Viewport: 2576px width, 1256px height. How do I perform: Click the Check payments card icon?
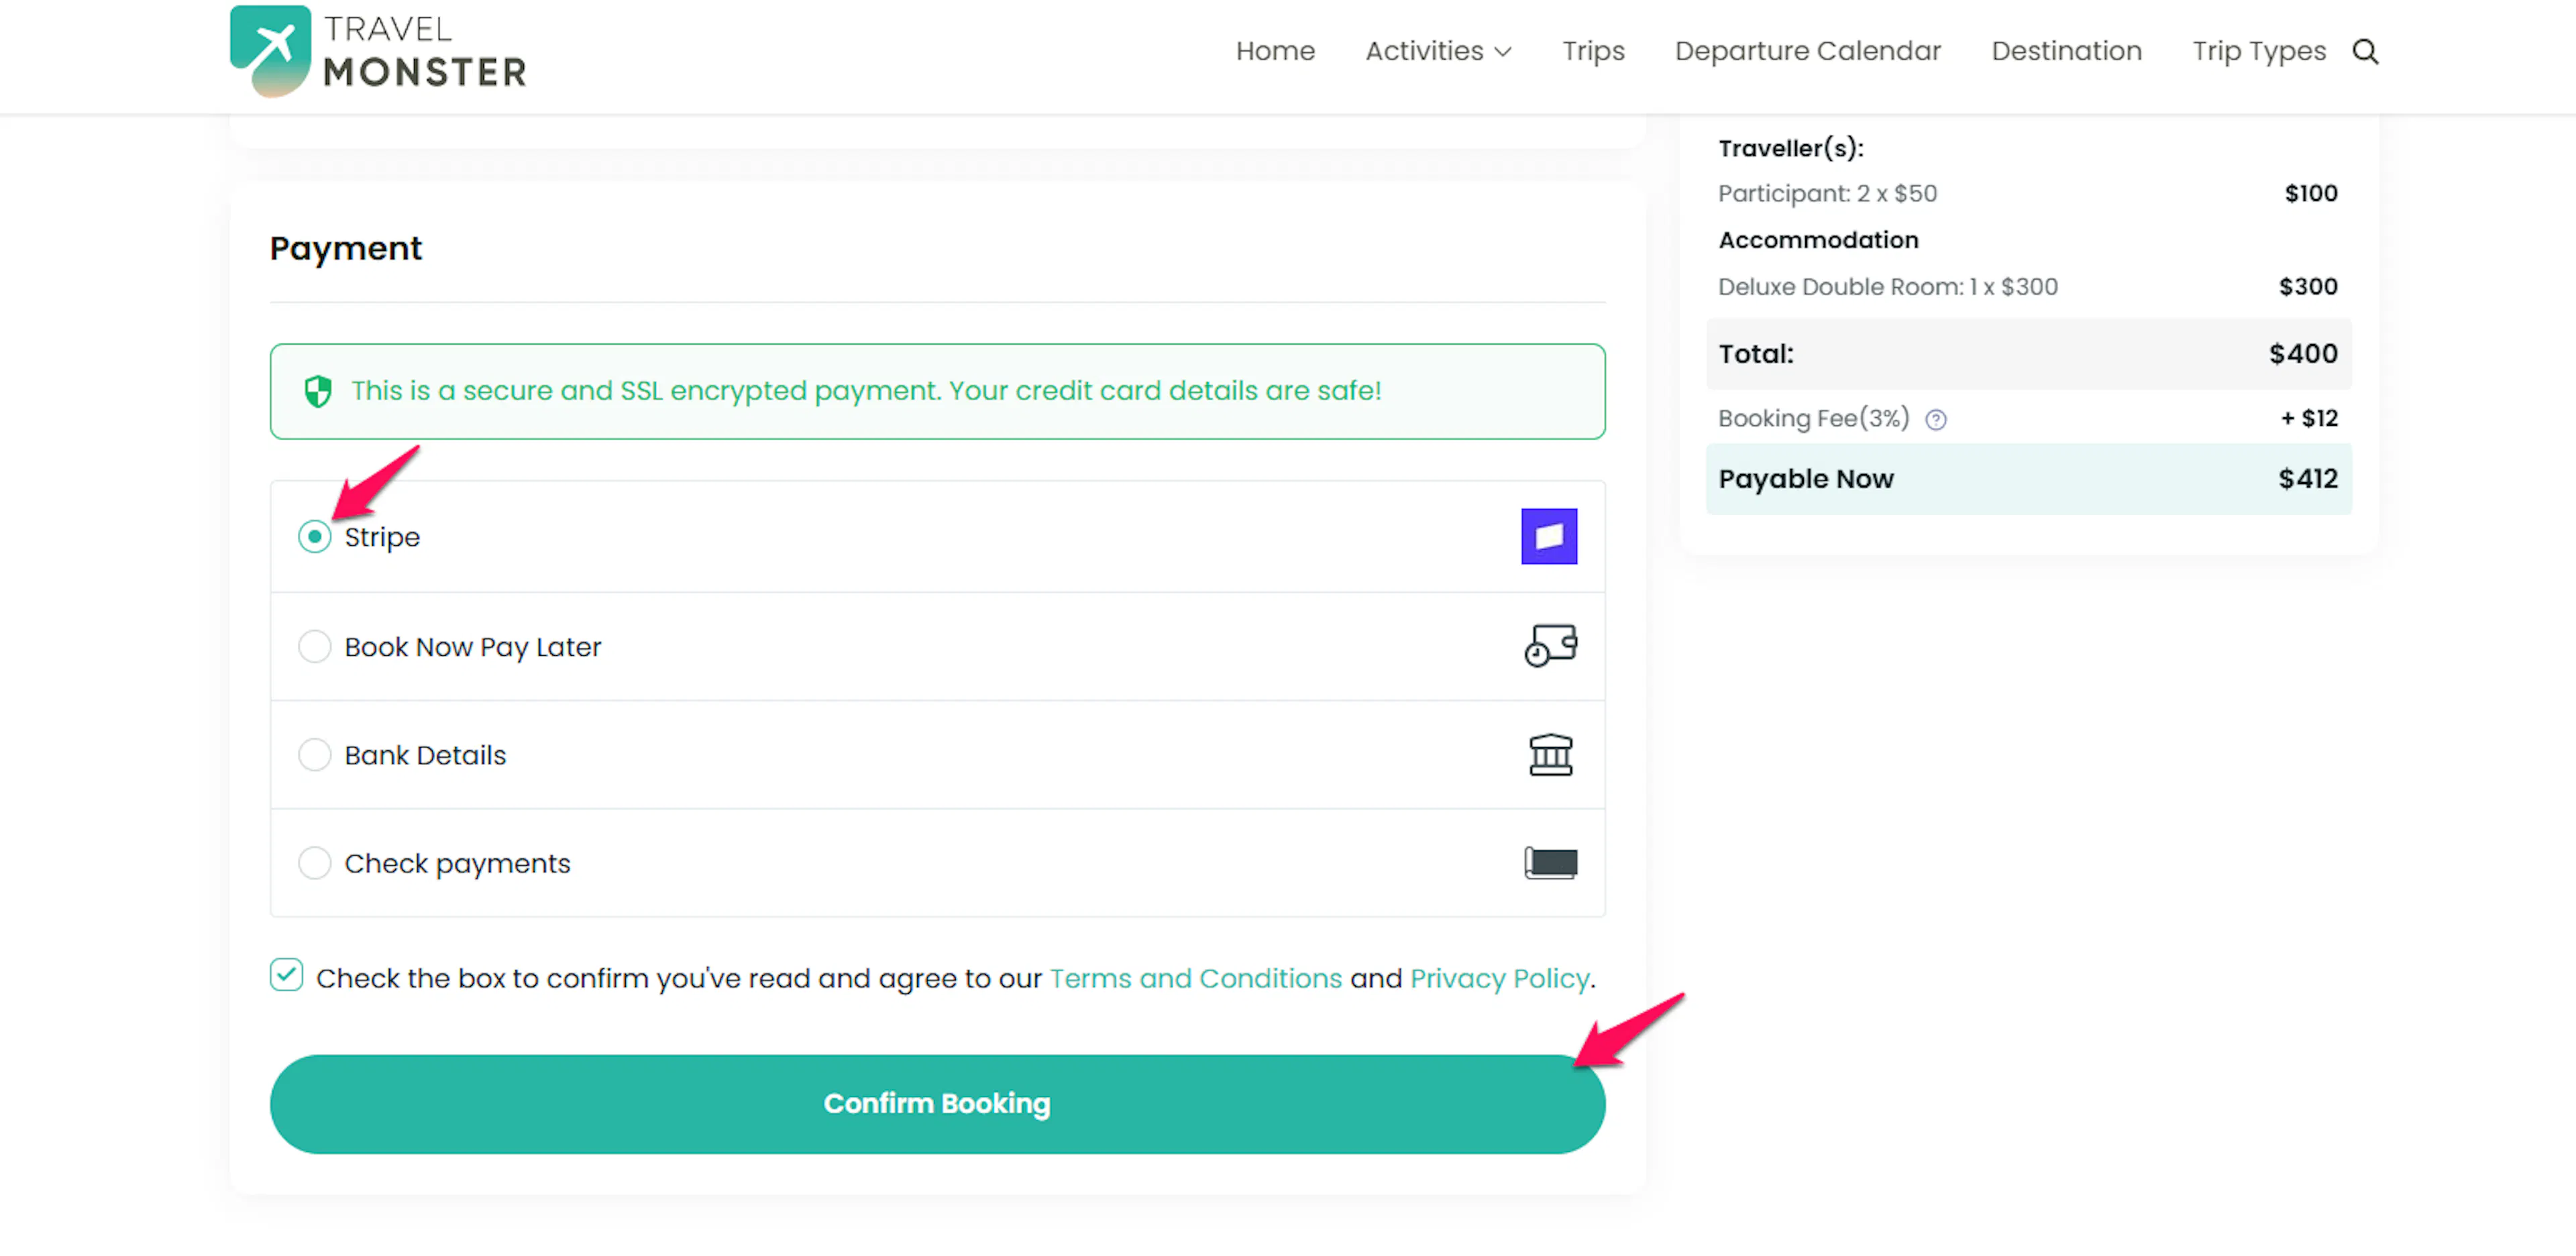point(1550,863)
